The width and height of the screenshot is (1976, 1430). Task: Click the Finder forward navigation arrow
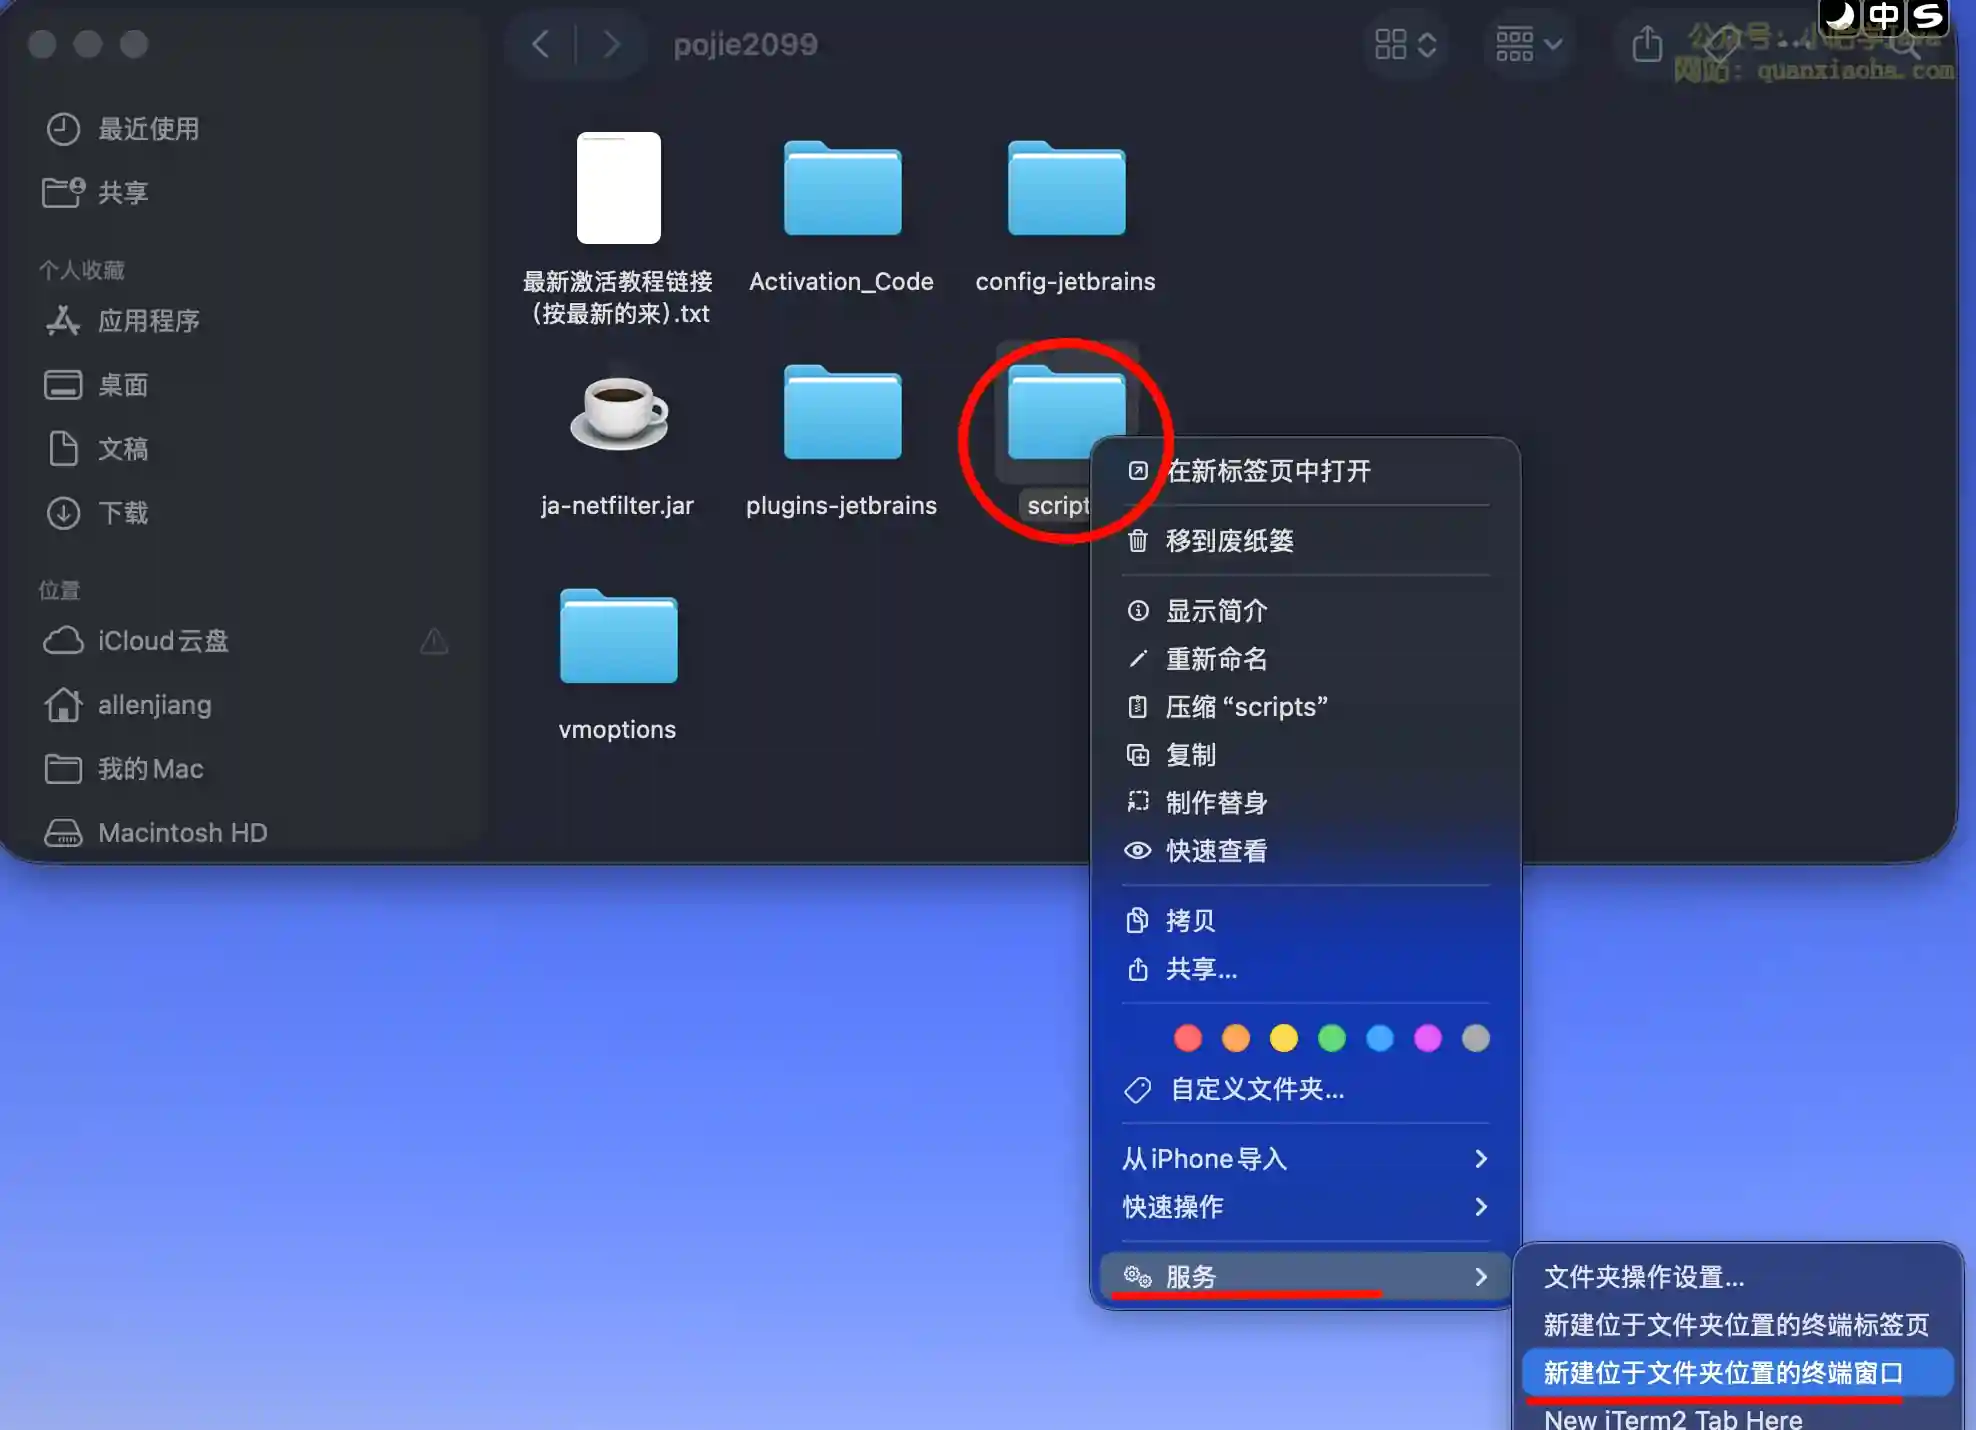pyautogui.click(x=611, y=44)
